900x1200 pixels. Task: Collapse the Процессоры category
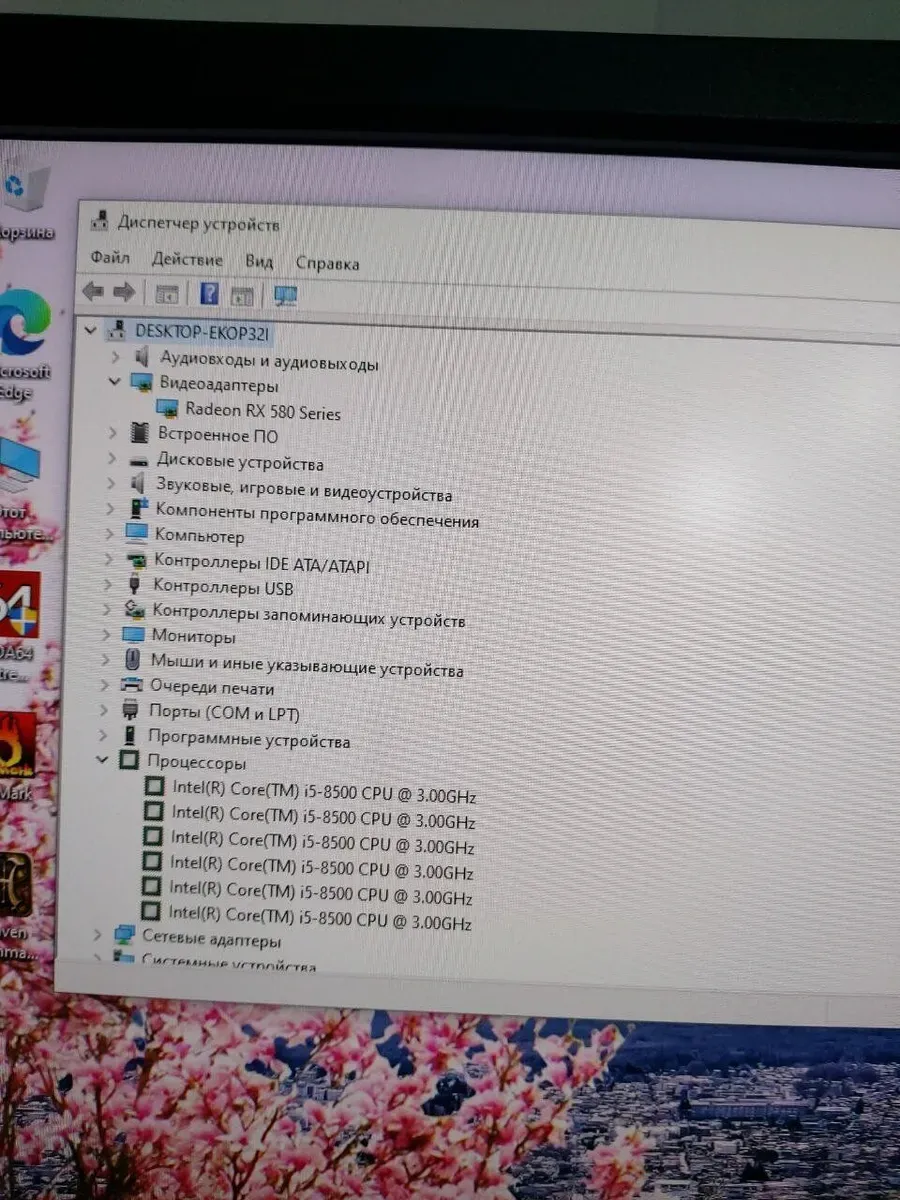[x=102, y=761]
